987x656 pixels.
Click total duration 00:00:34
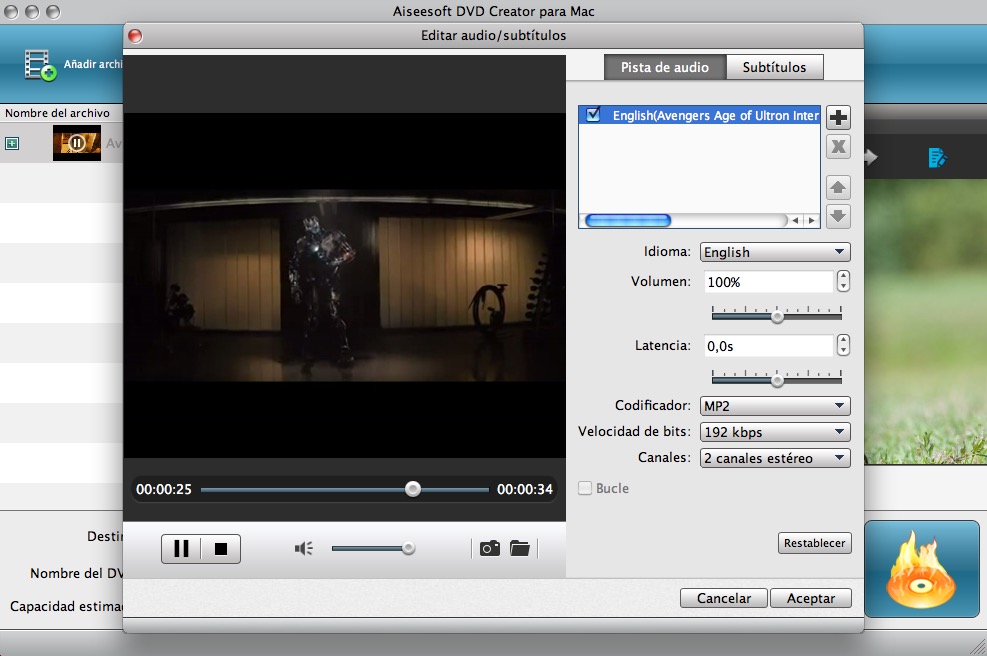524,489
